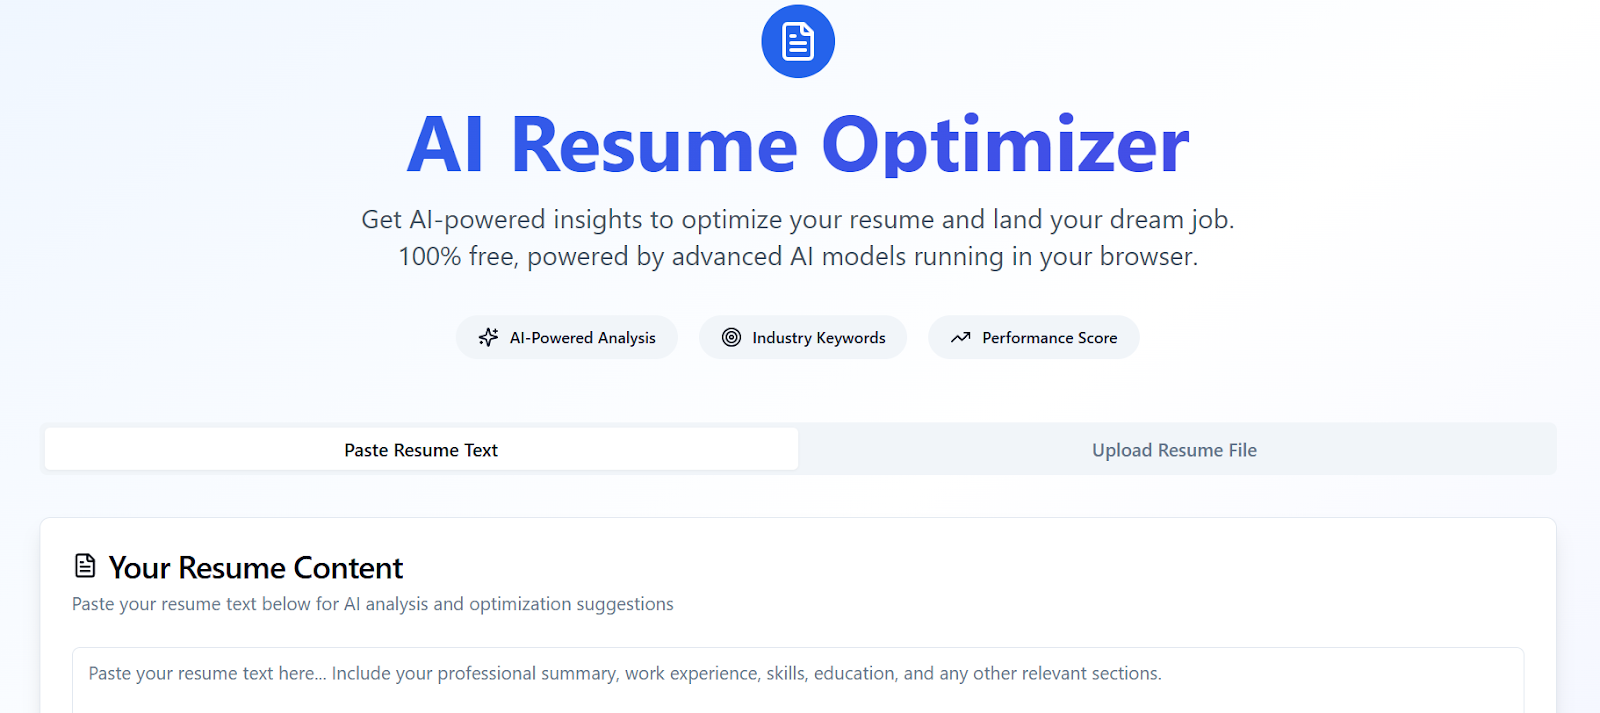Click the trending arrow icon for Performance Score
This screenshot has height=713, width=1600.
(961, 338)
